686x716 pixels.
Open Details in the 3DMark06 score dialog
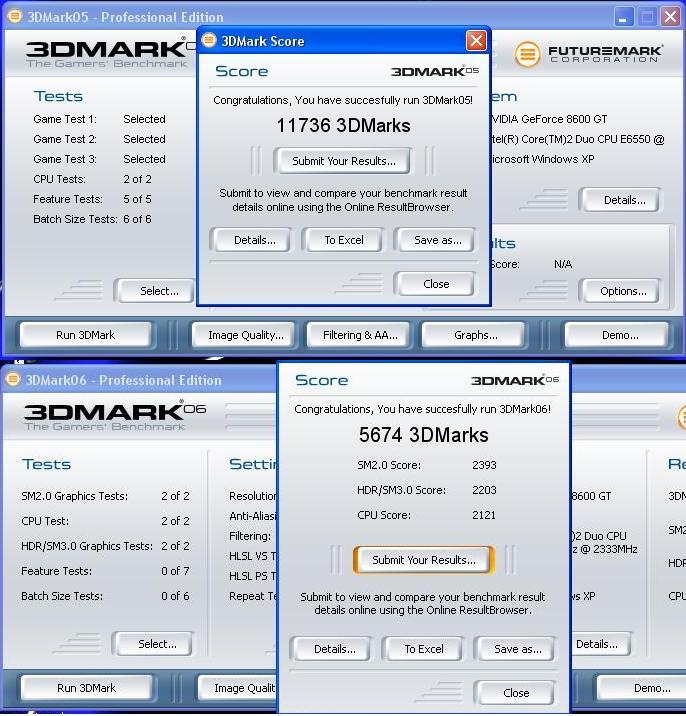pos(334,649)
